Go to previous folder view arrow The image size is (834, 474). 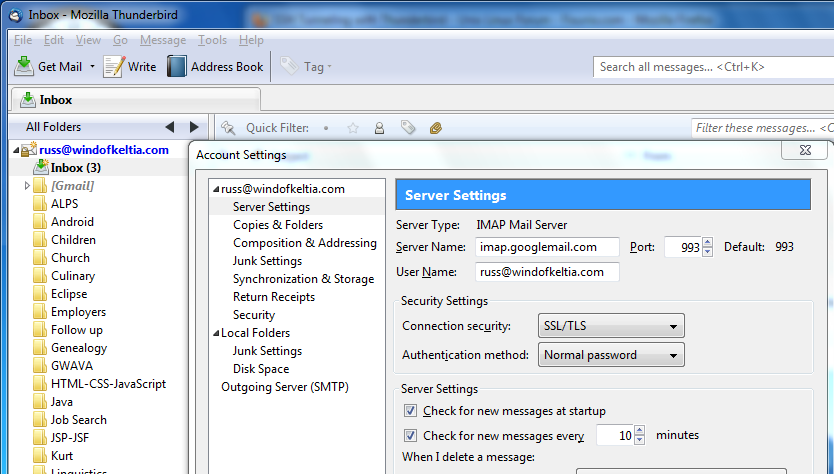[170, 127]
